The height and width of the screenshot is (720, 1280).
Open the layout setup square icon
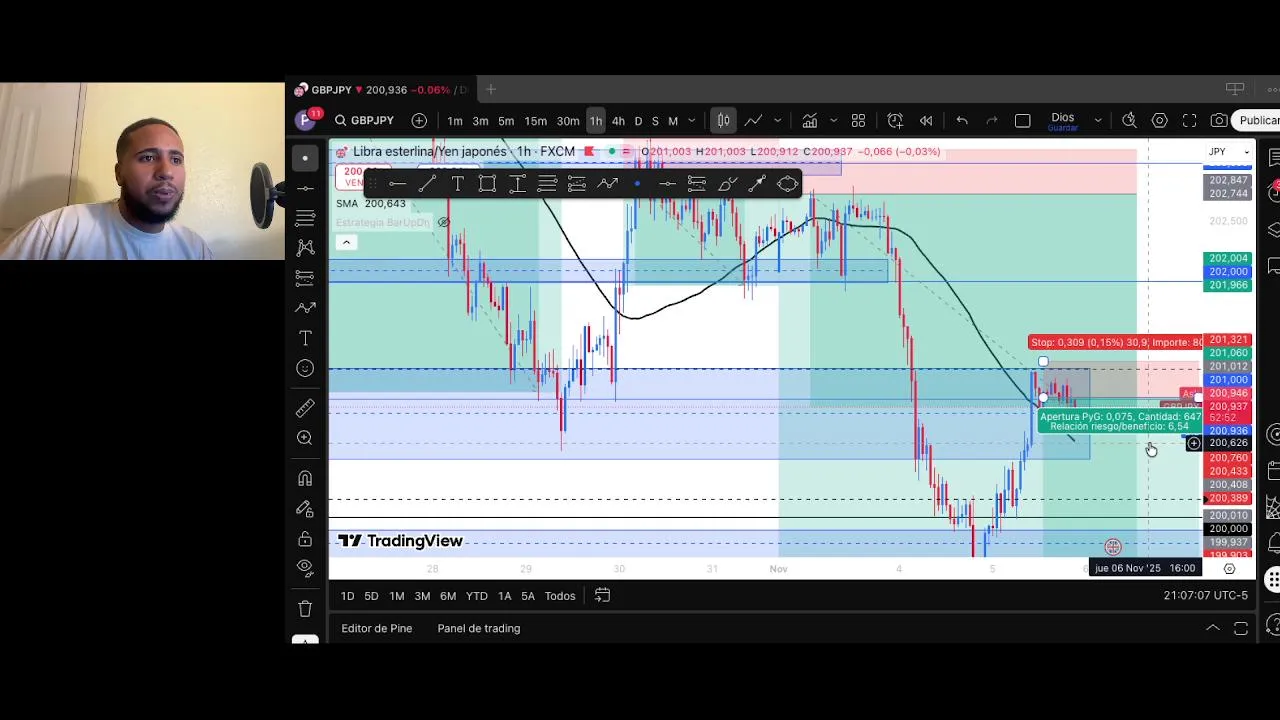pyautogui.click(x=1022, y=121)
